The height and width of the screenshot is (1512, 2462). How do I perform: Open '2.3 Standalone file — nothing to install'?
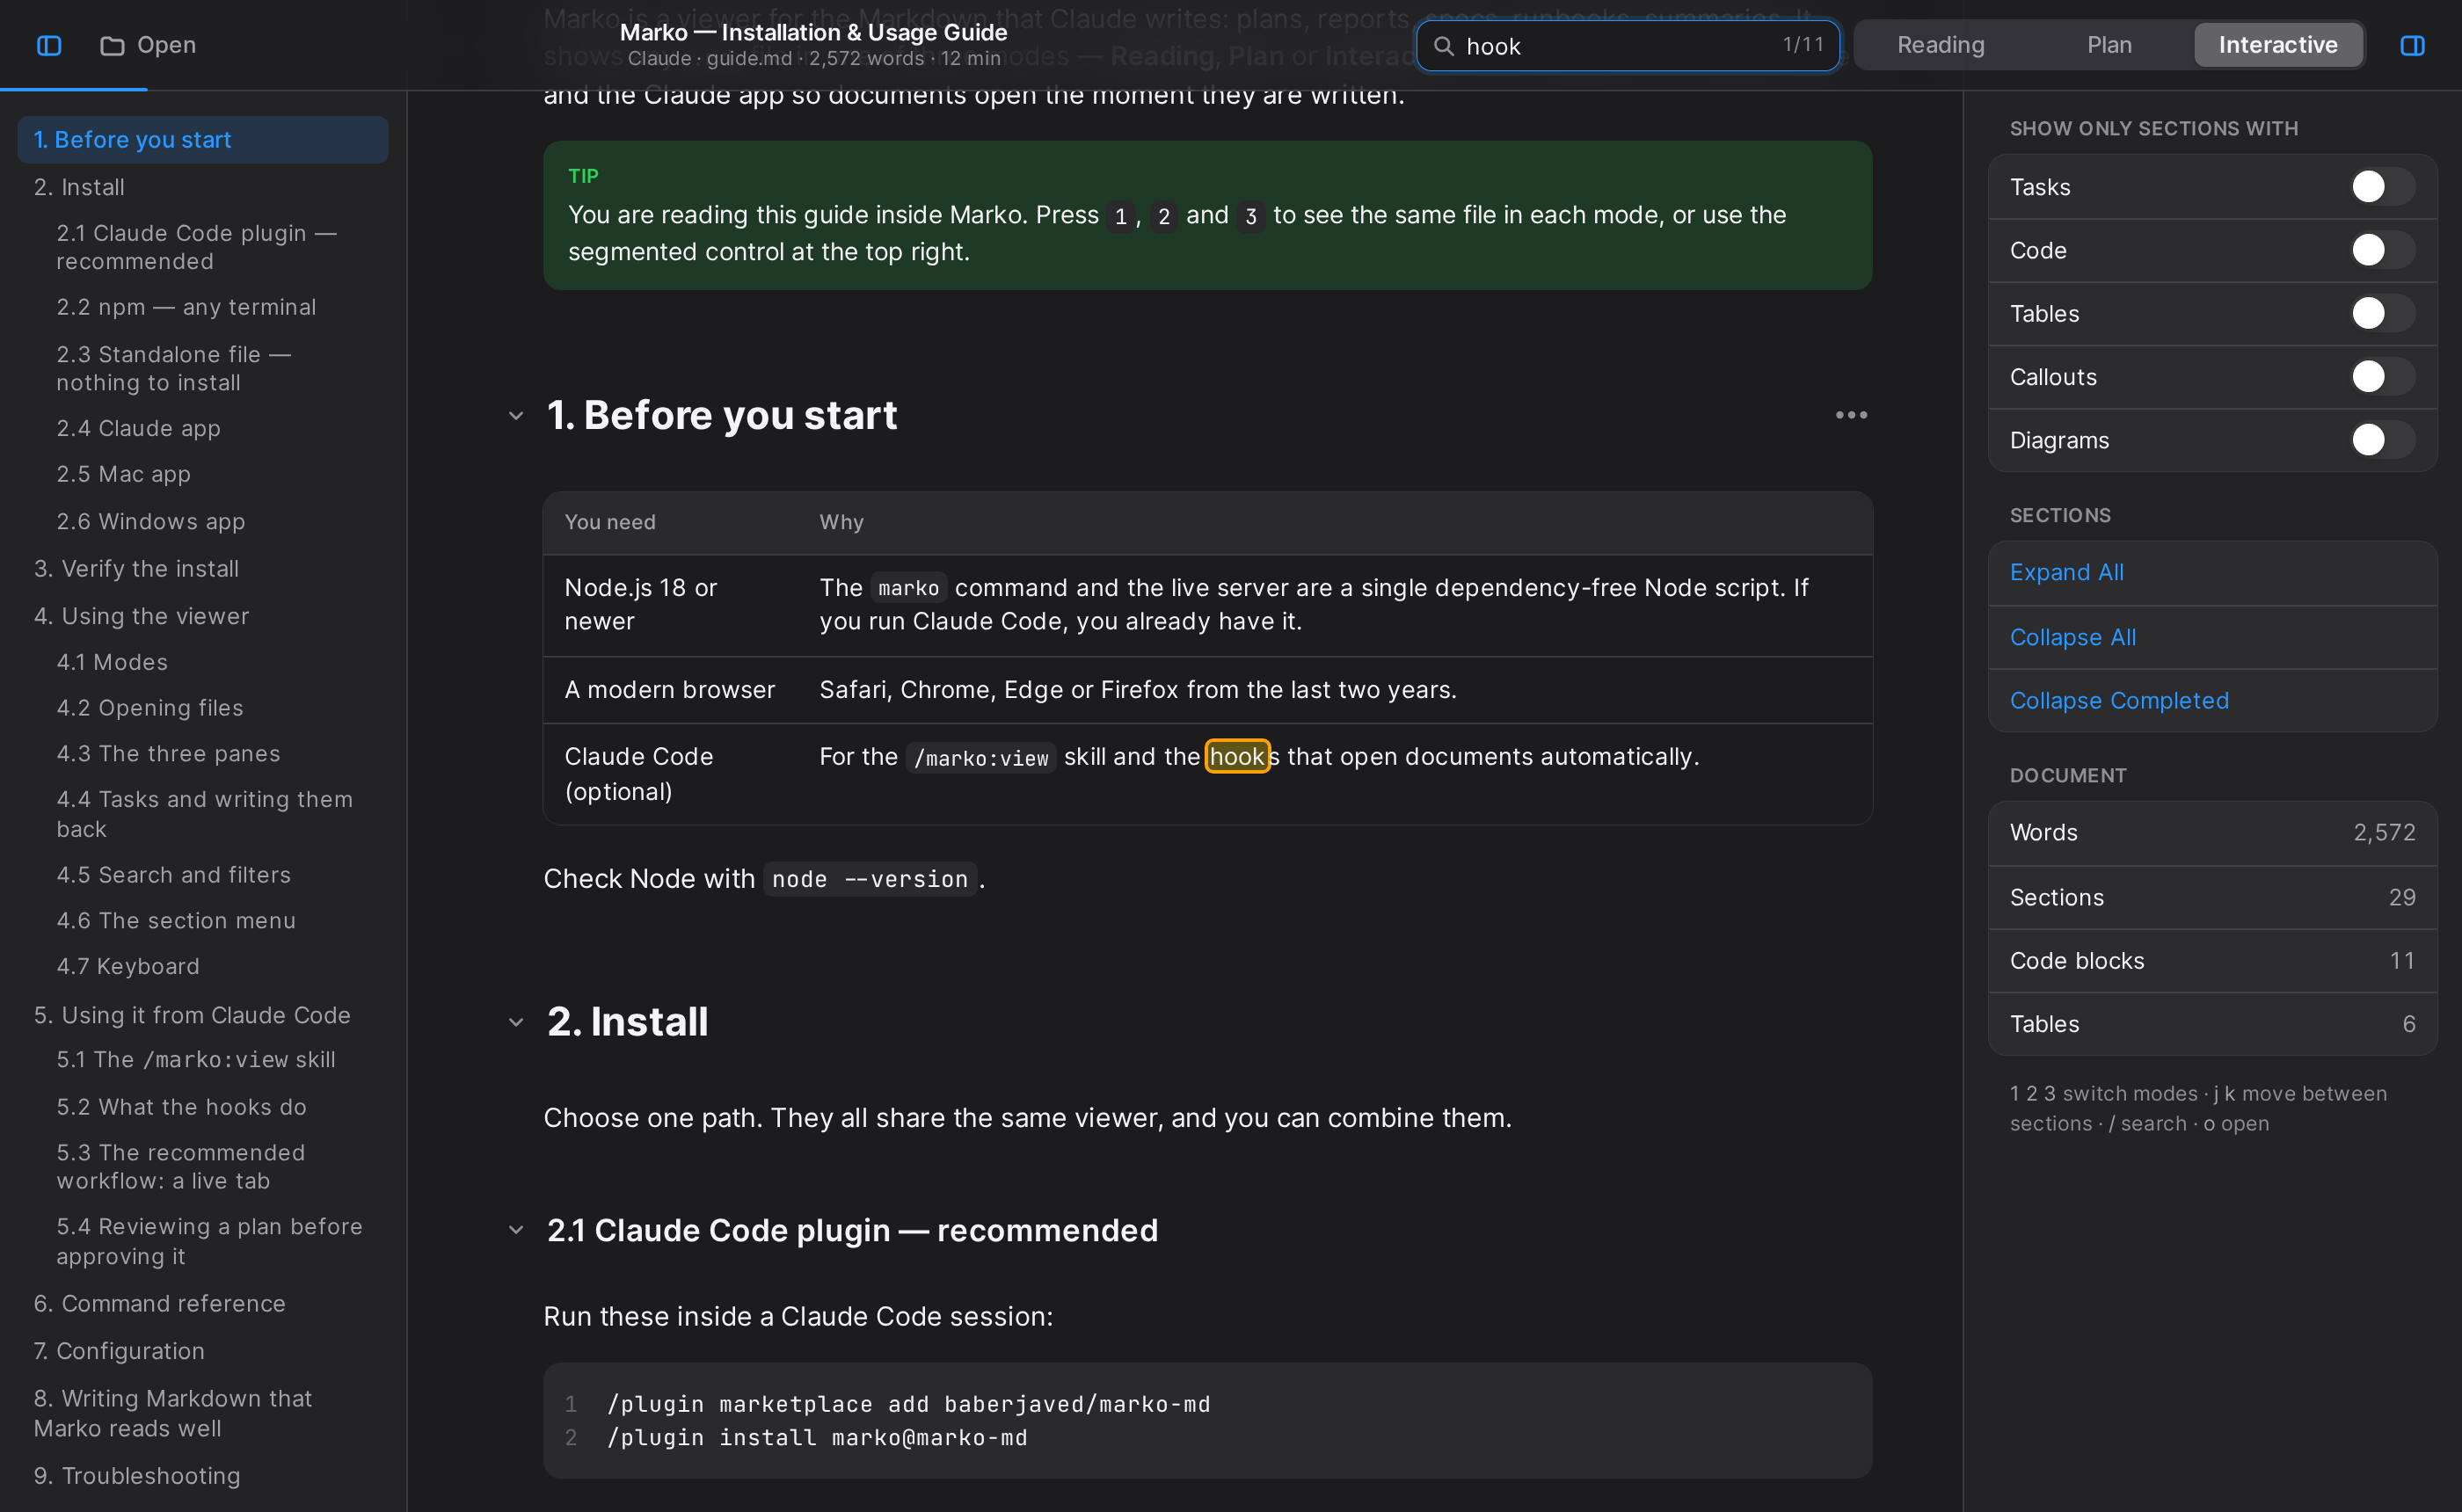pyautogui.click(x=203, y=368)
